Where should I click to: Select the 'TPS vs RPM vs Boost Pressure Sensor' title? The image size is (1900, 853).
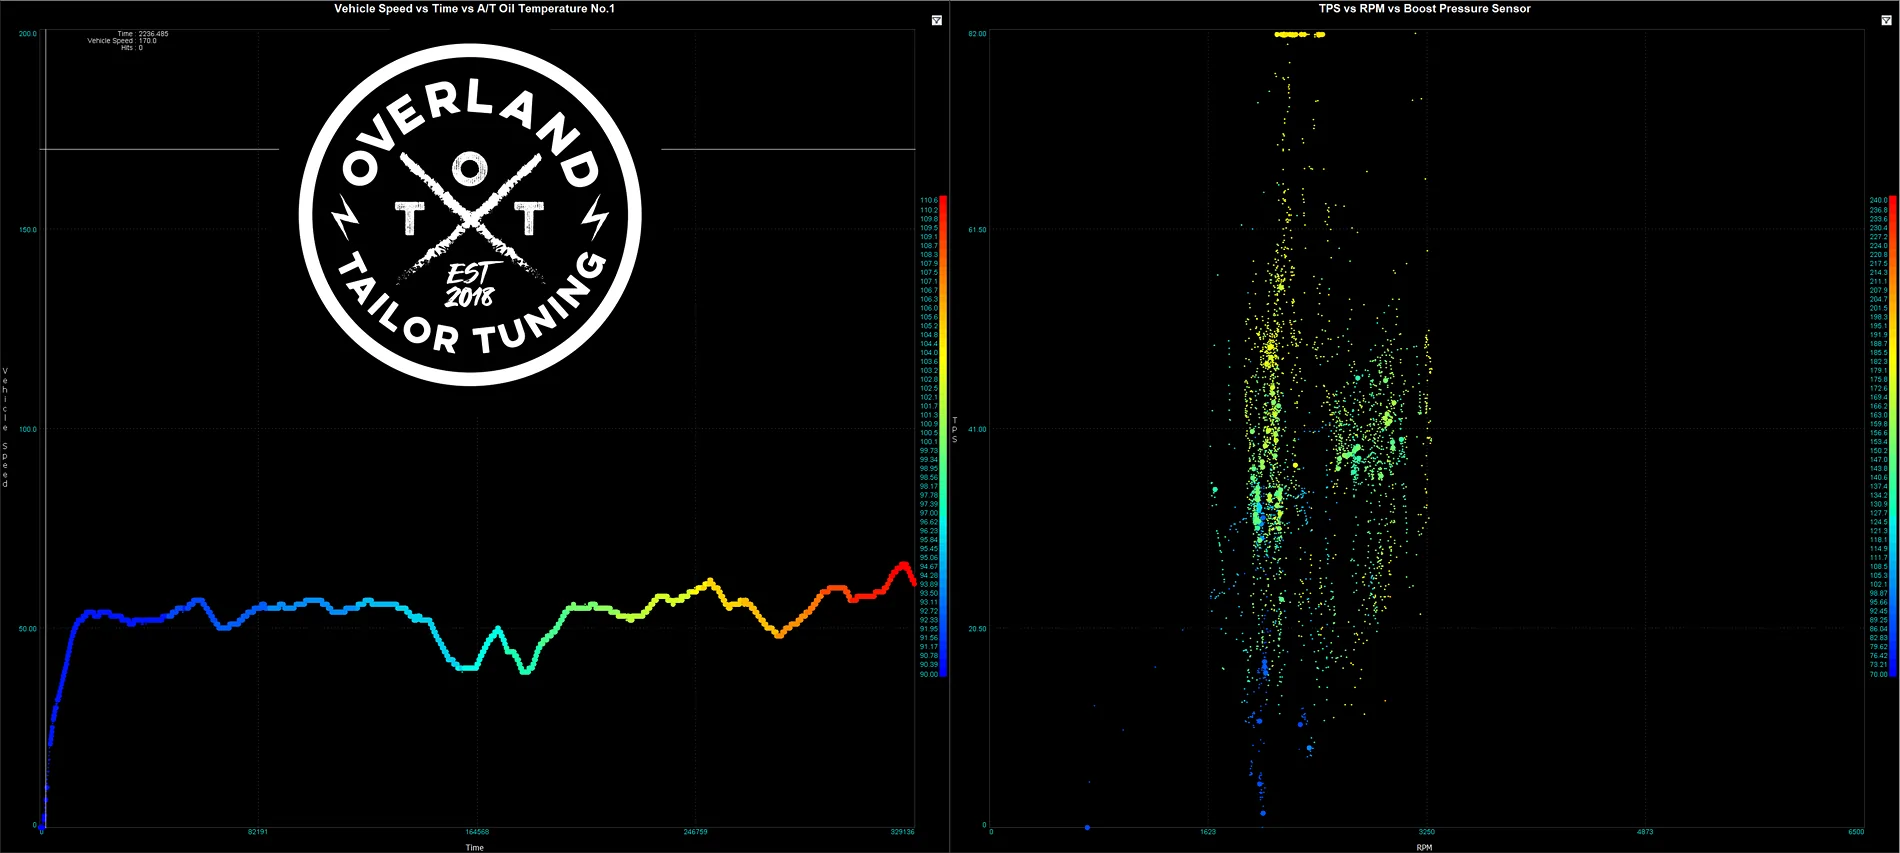tap(1424, 8)
